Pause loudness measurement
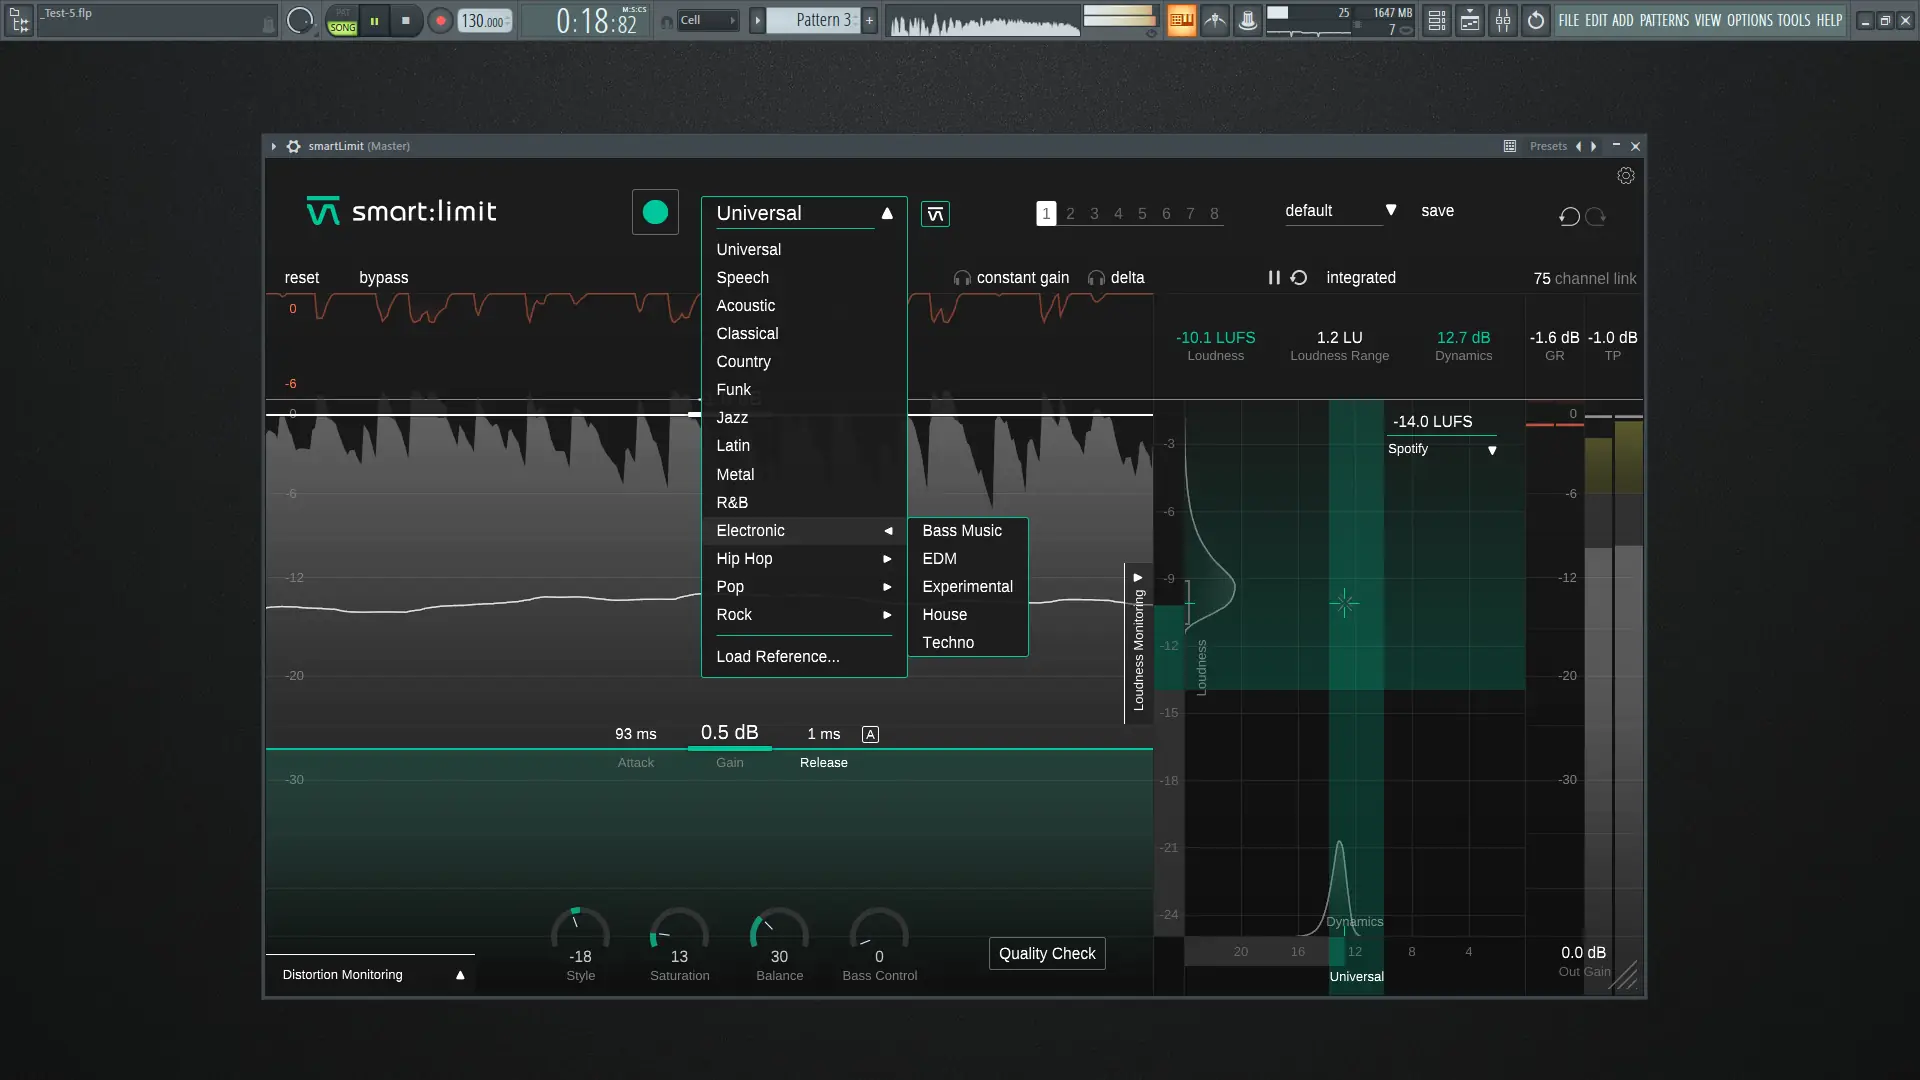This screenshot has height=1080, width=1920. (x=1274, y=278)
